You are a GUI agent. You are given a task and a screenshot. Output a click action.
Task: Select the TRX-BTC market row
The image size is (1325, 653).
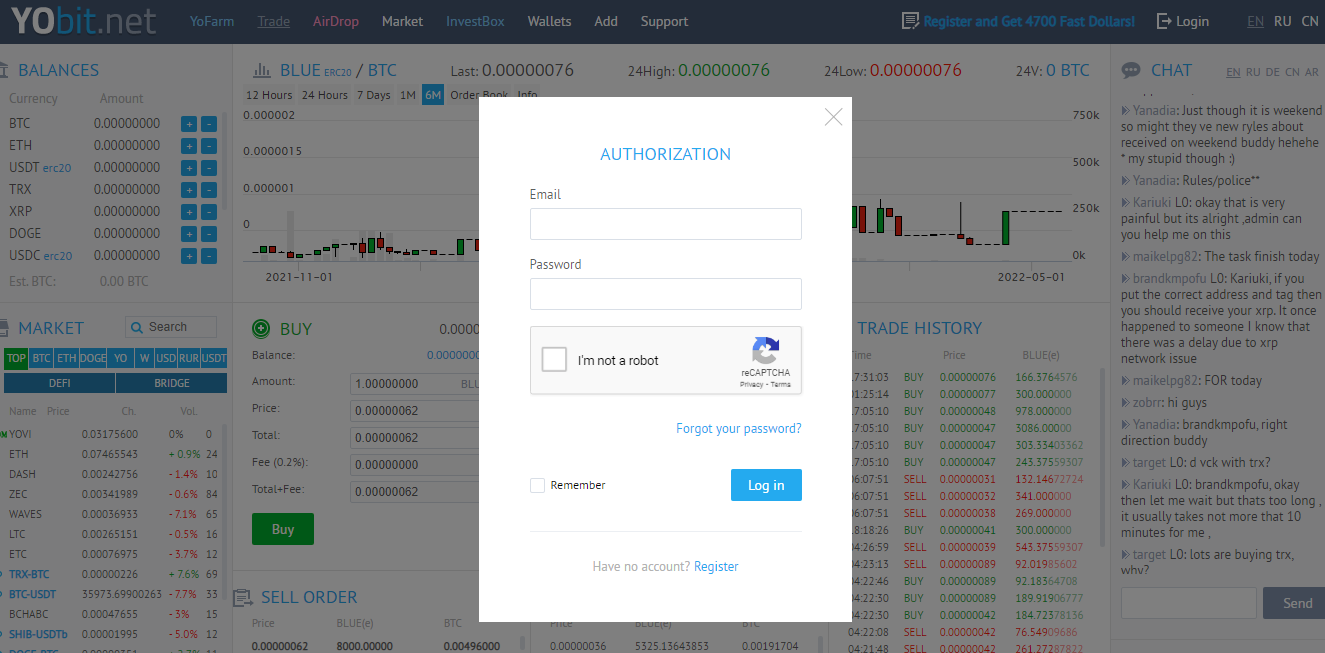point(115,574)
